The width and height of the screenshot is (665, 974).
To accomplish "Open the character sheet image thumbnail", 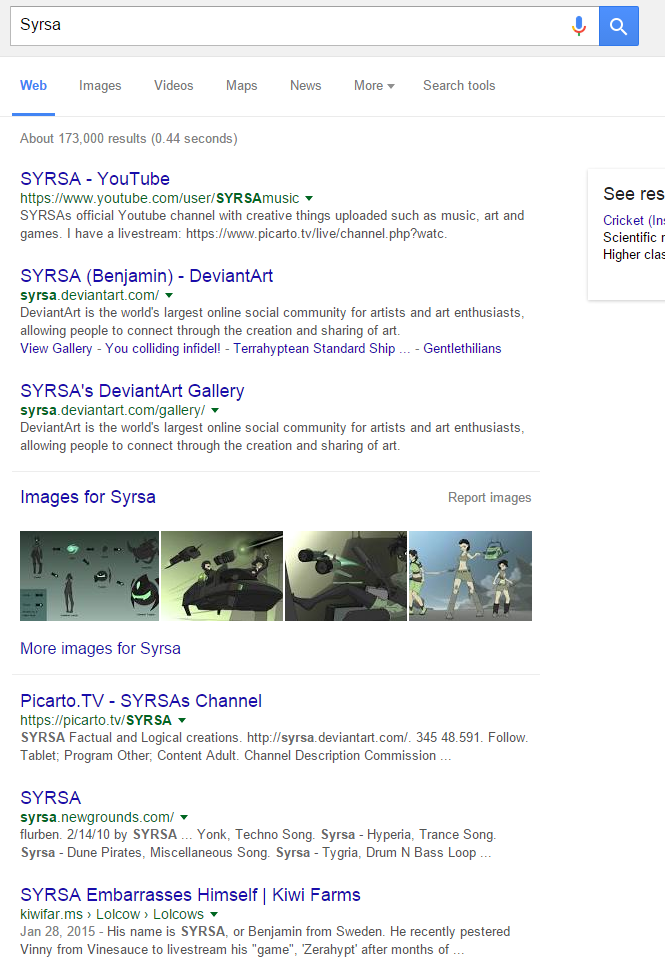I will [x=89, y=576].
